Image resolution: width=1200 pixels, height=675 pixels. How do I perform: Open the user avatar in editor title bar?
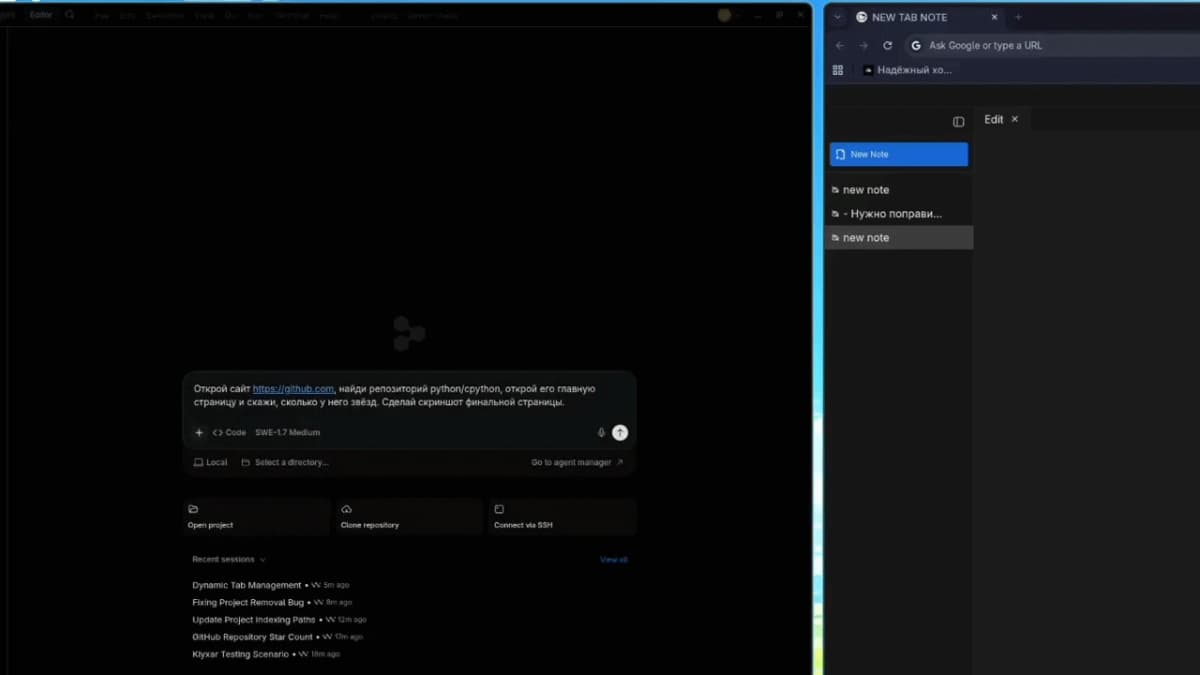pyautogui.click(x=724, y=15)
